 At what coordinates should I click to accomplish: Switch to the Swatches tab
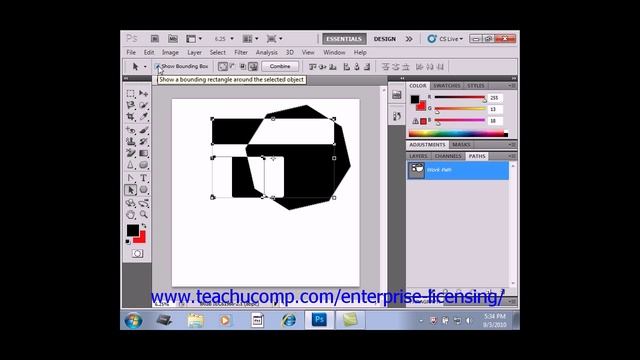coord(447,86)
